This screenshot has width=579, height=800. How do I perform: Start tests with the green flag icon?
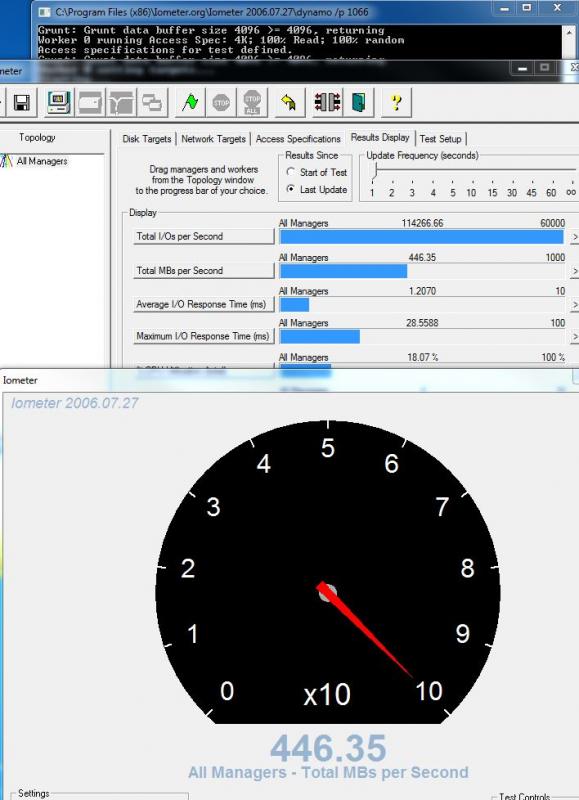click(x=190, y=103)
